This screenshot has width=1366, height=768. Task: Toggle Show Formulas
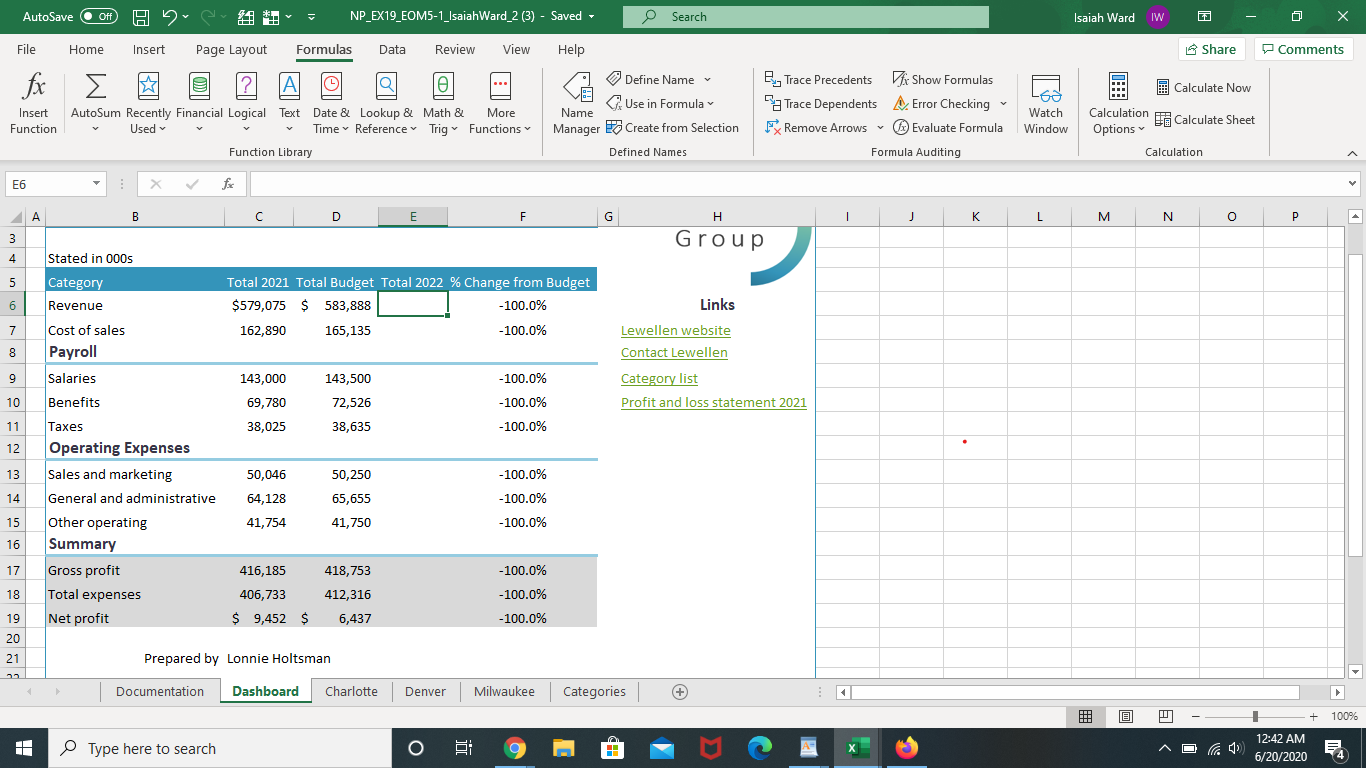(943, 79)
